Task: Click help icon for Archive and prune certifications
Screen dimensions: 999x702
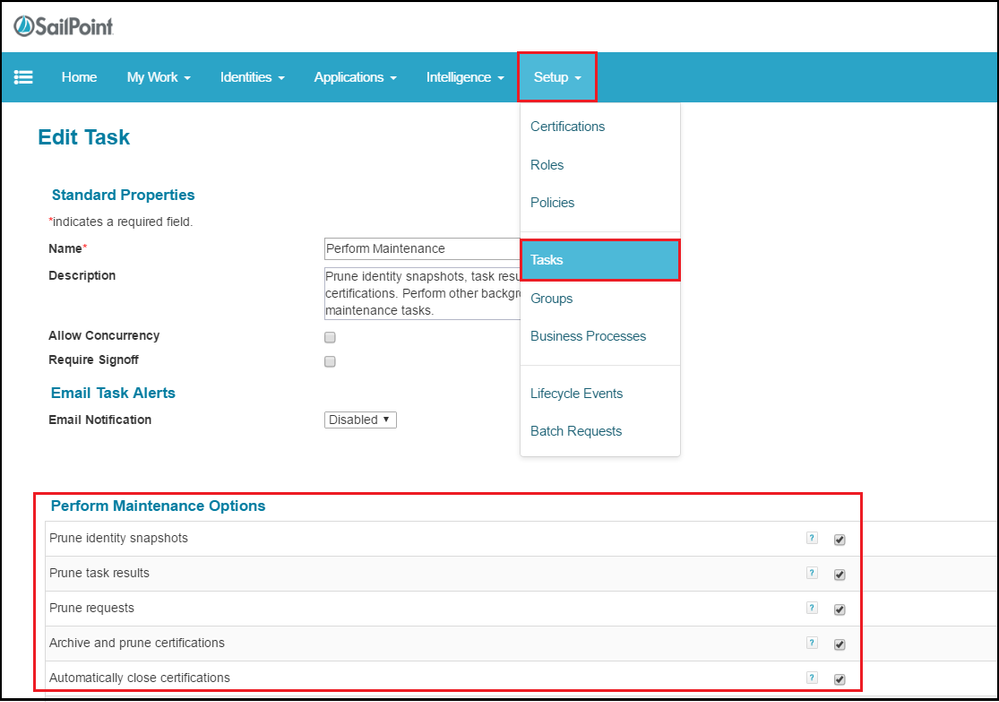Action: pyautogui.click(x=812, y=643)
